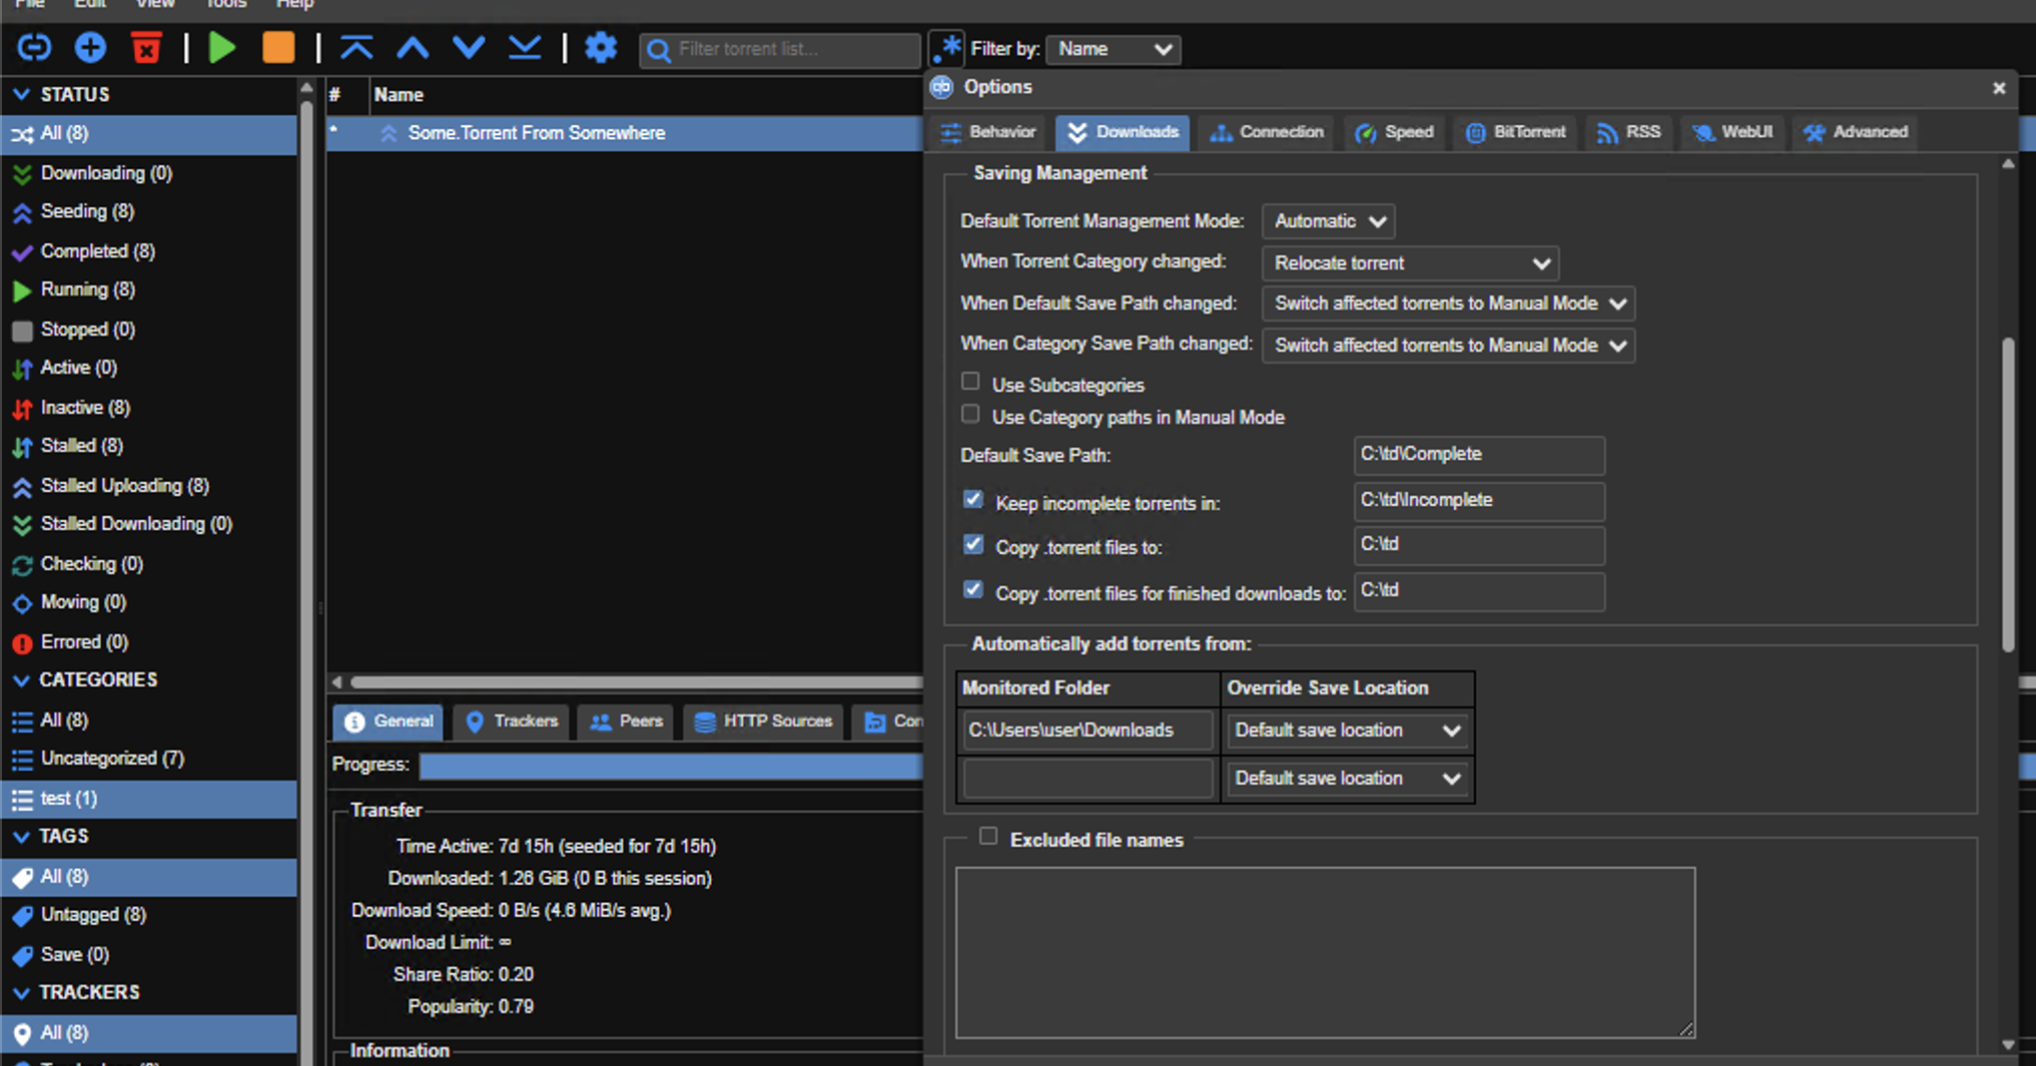Click the red delete torrent icon
2036x1066 pixels.
146,48
